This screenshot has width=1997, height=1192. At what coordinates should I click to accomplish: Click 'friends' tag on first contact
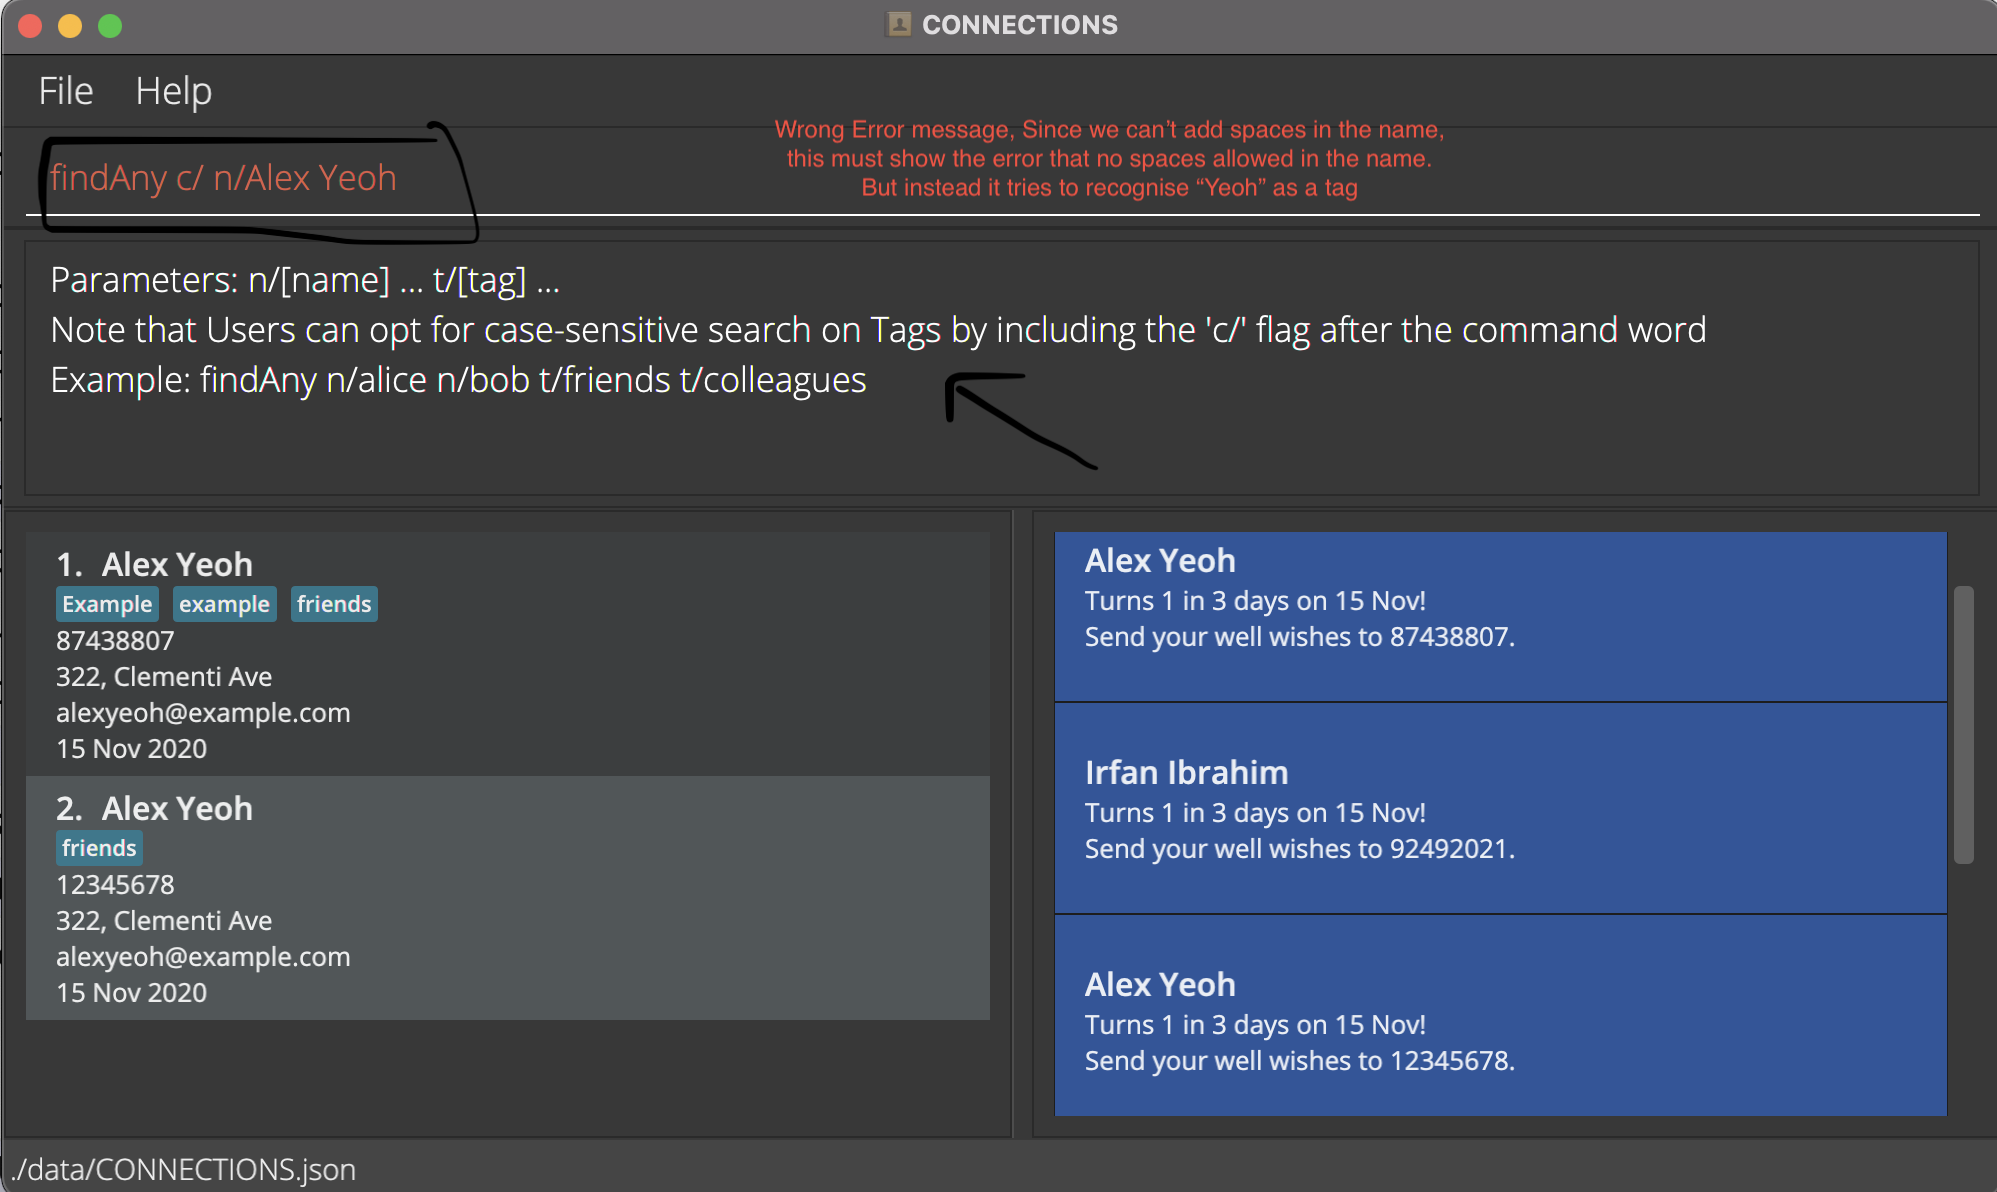click(x=334, y=604)
